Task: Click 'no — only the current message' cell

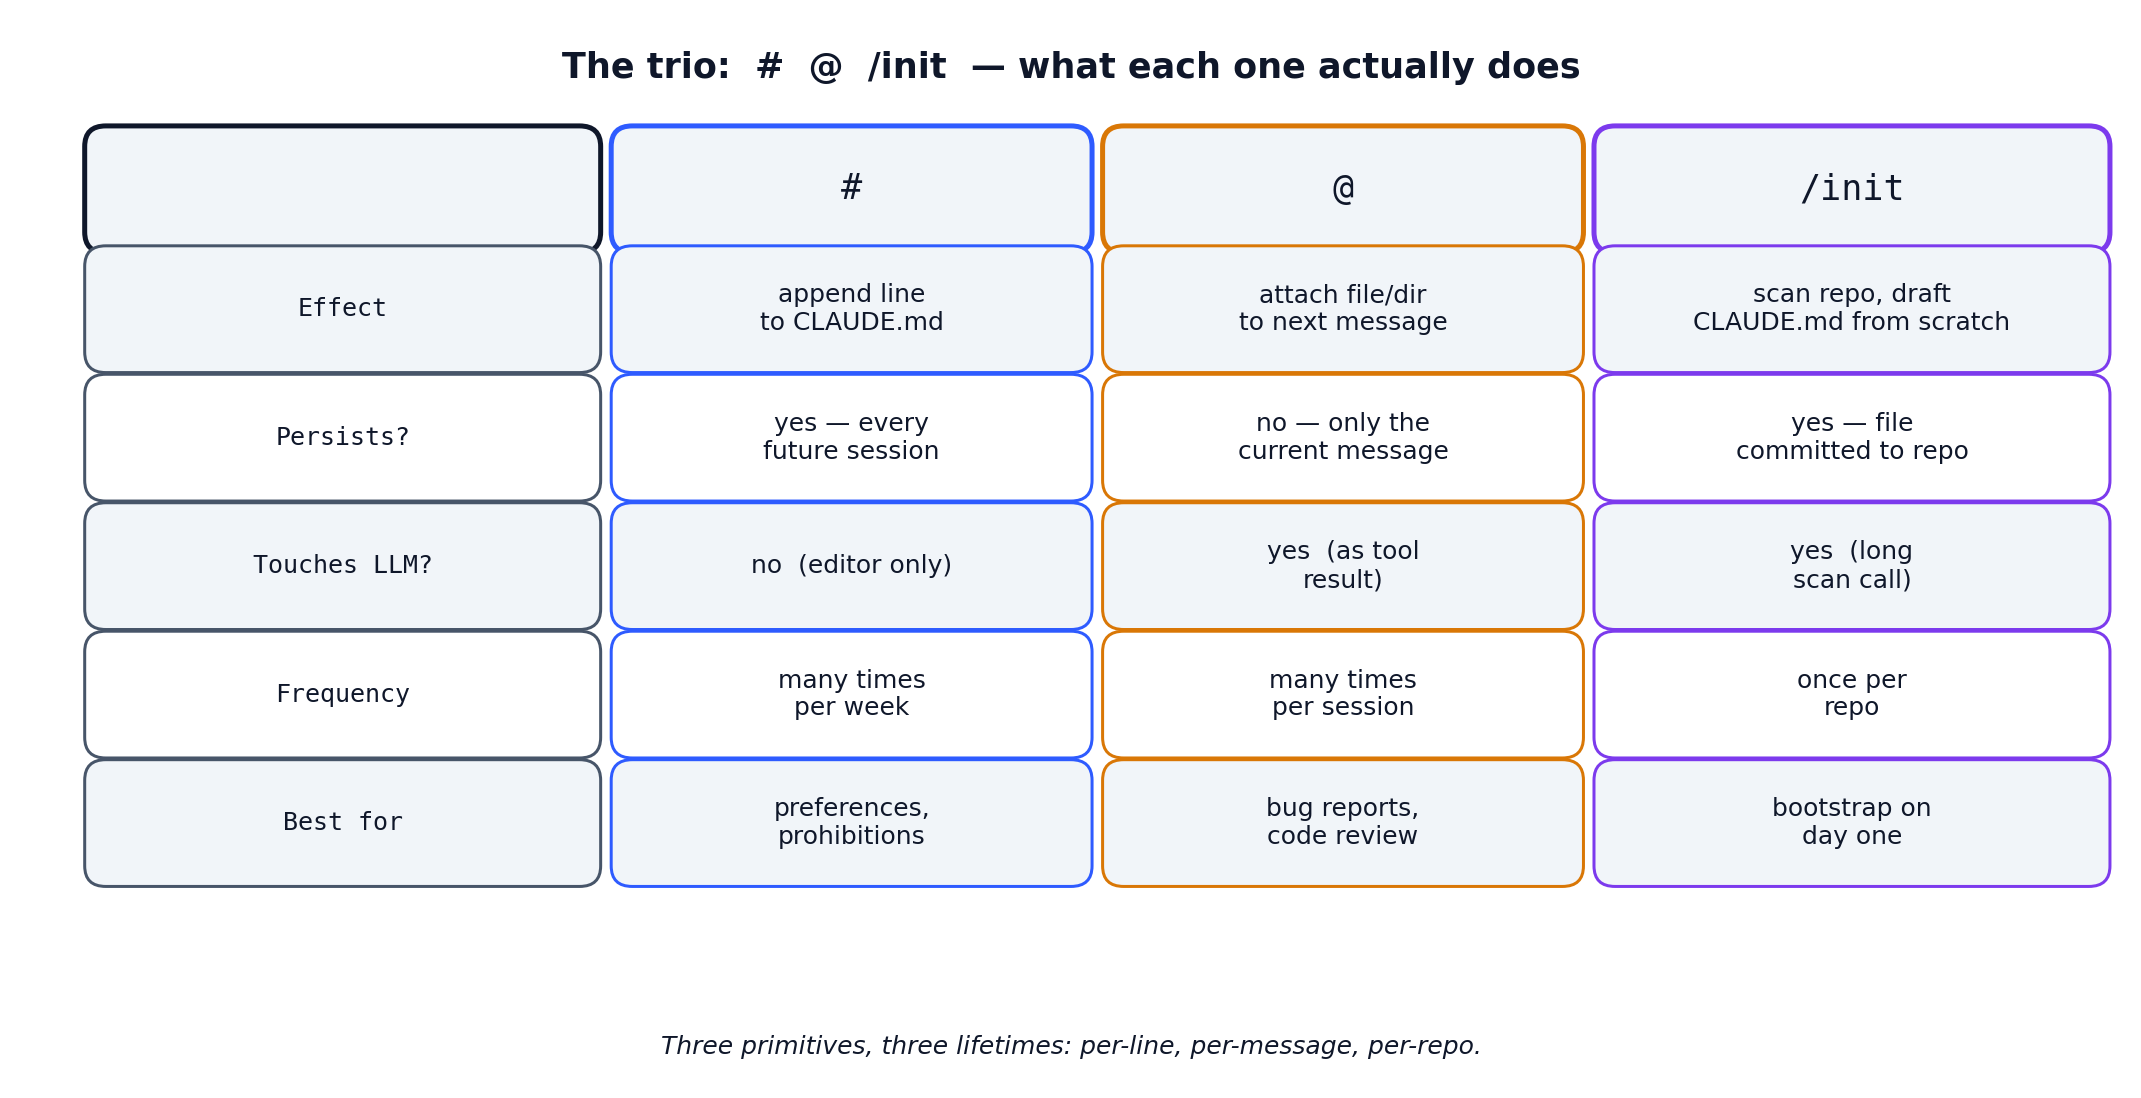Action: (x=1343, y=437)
